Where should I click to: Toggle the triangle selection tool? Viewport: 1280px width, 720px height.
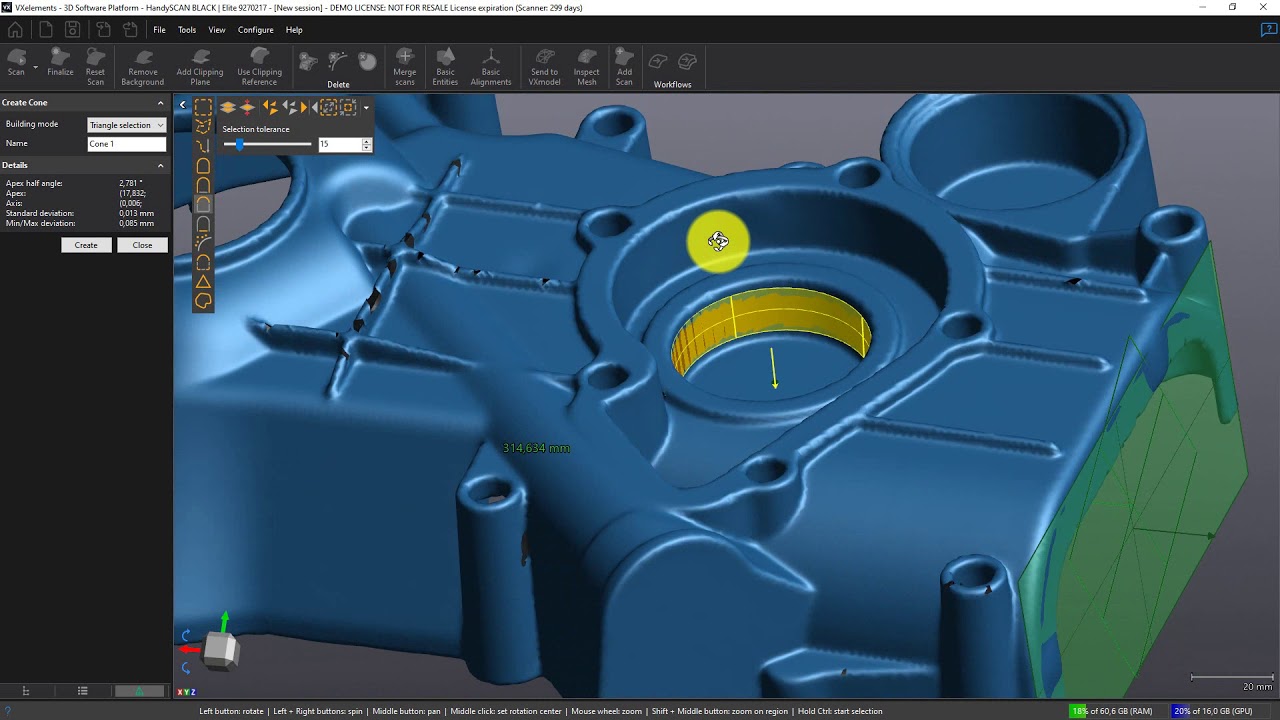coord(203,282)
